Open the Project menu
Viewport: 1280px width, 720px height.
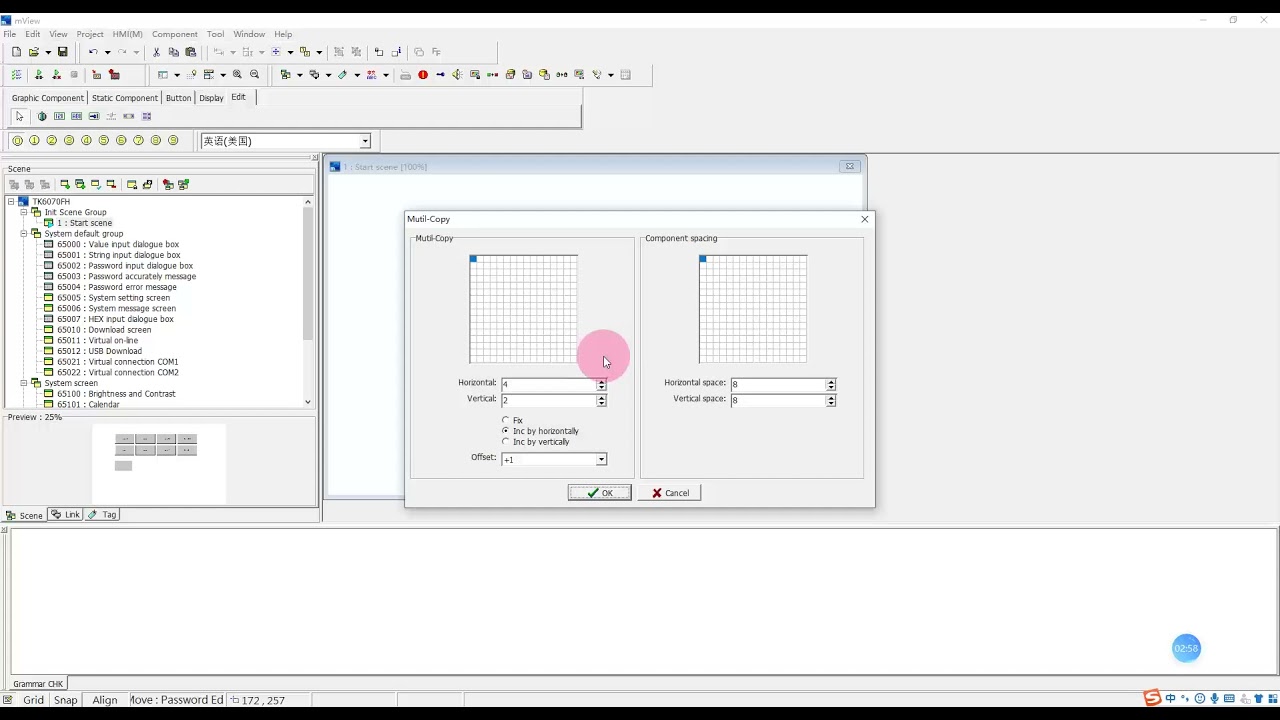[90, 34]
